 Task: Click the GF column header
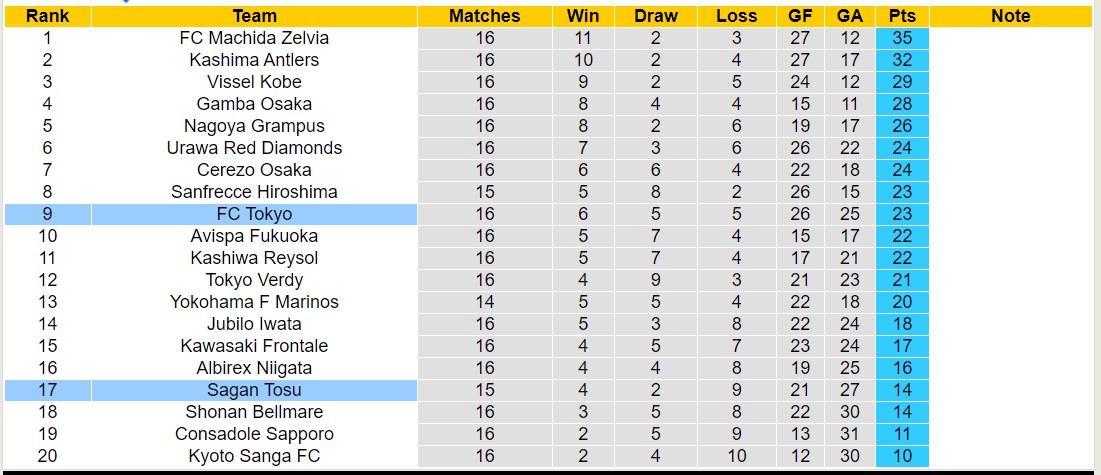(800, 16)
